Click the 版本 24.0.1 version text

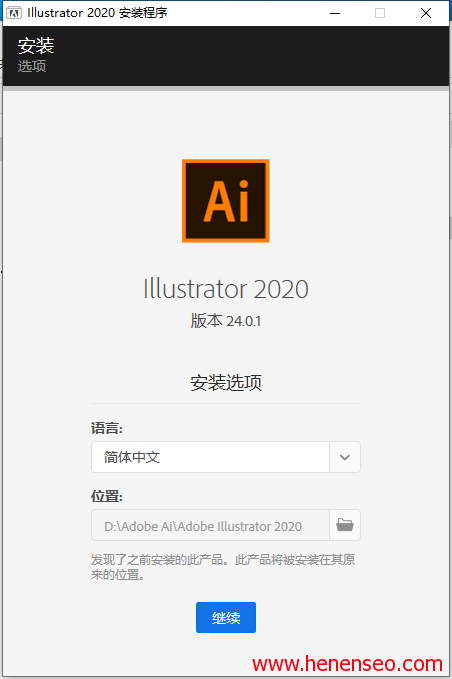tap(226, 321)
